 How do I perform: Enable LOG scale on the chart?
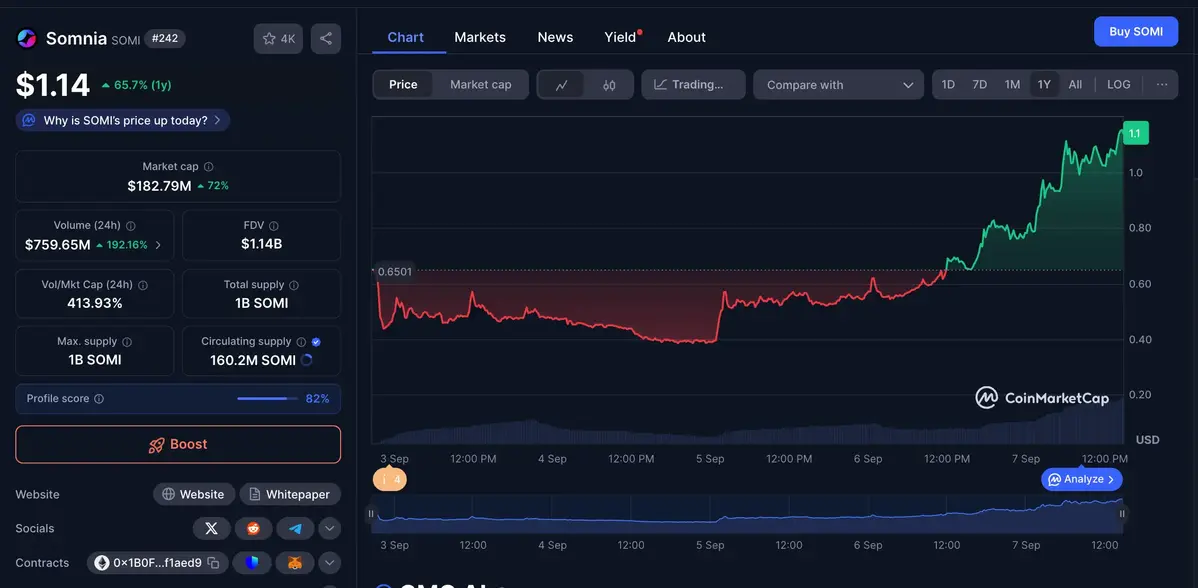coord(1118,84)
